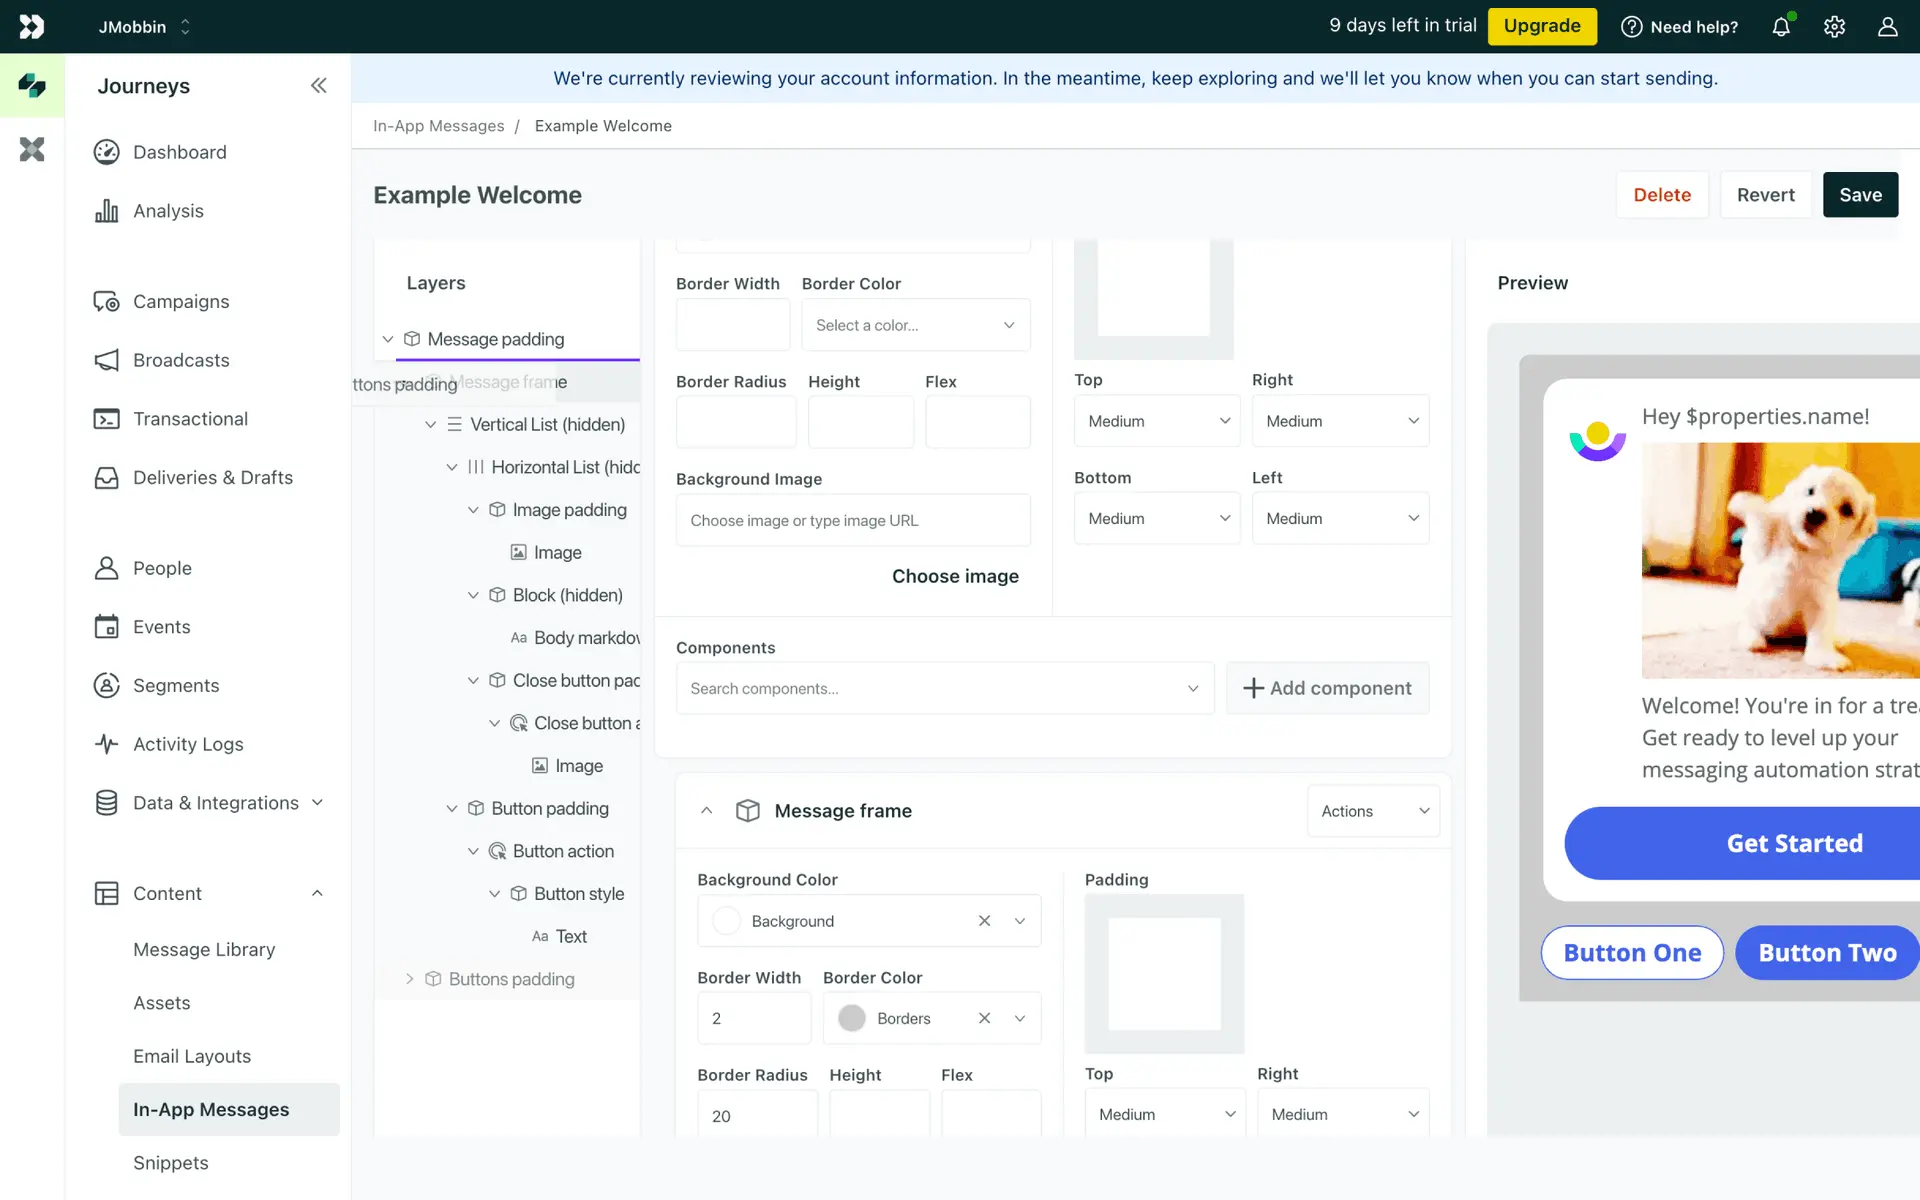Click the Activity Logs pulse icon
The width and height of the screenshot is (1920, 1200).
[106, 744]
